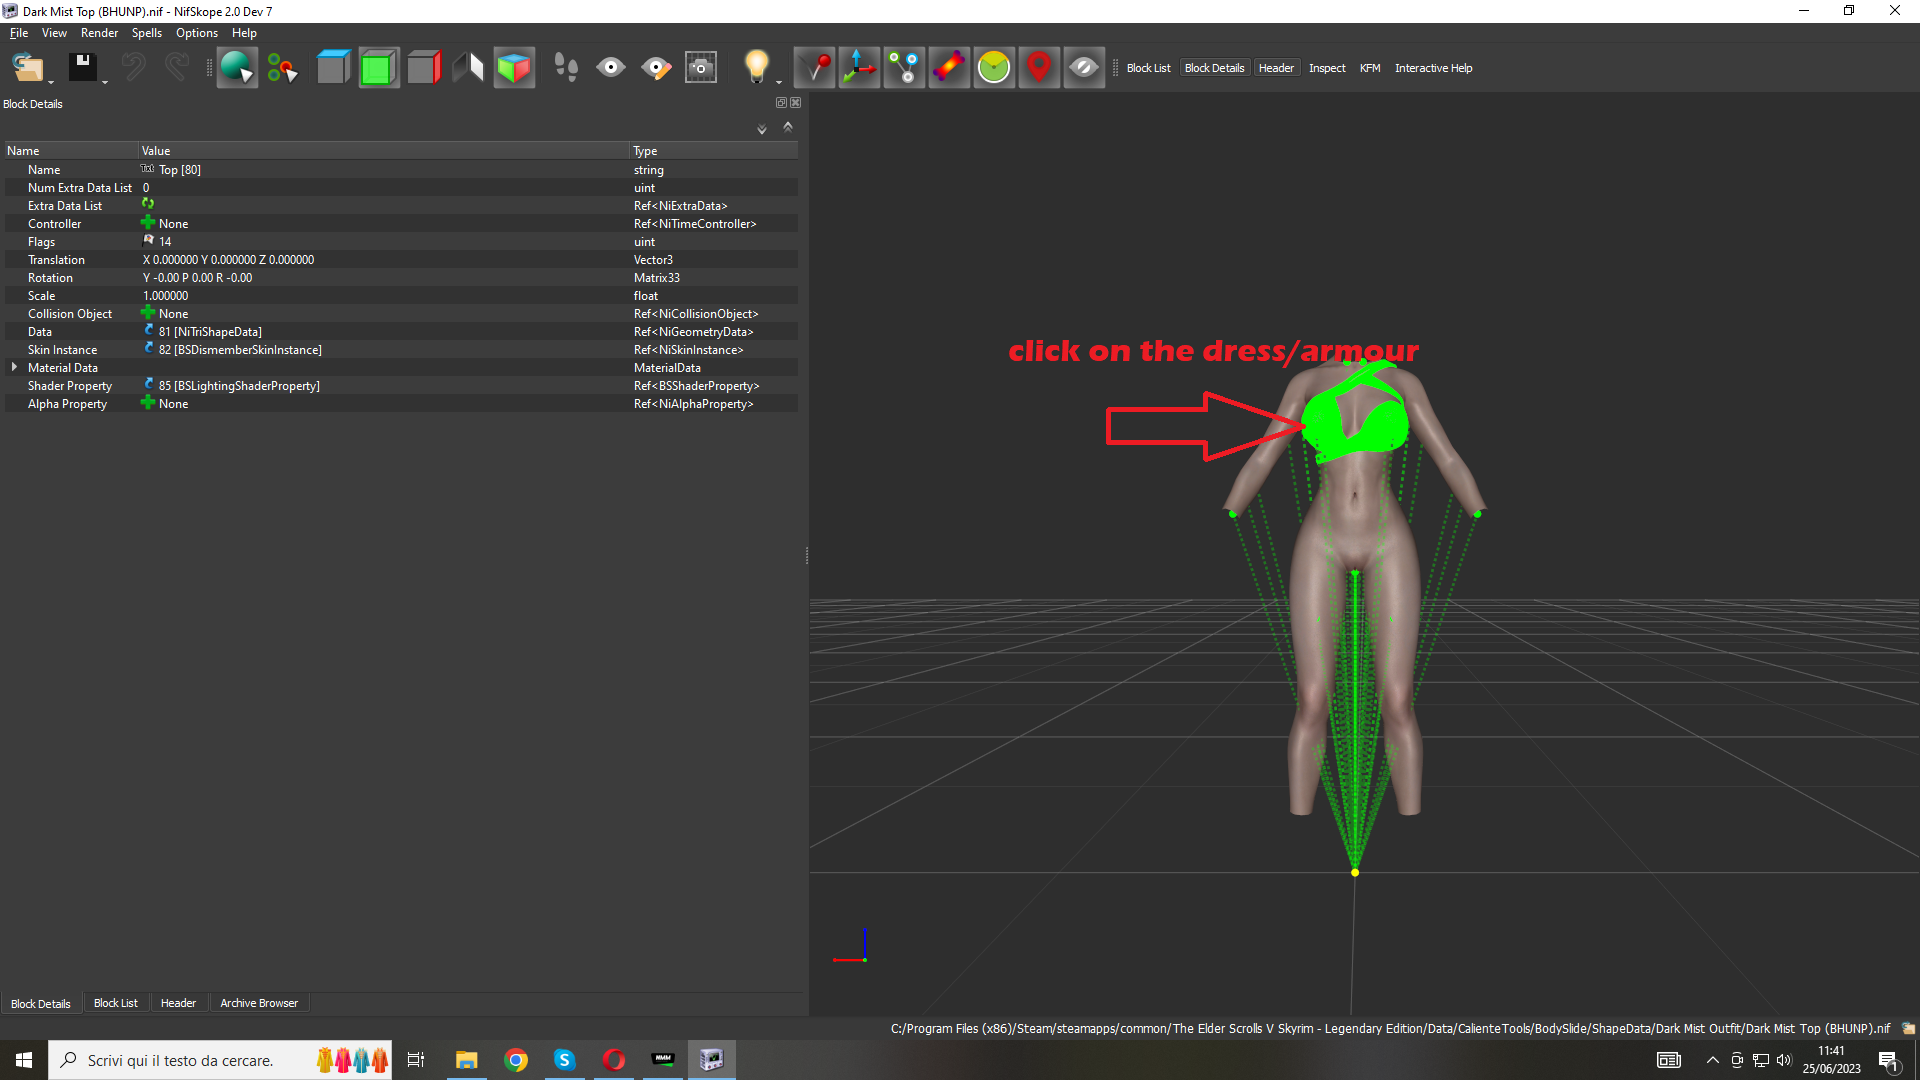
Task: Expand the Material Data row
Action: pyautogui.click(x=14, y=368)
